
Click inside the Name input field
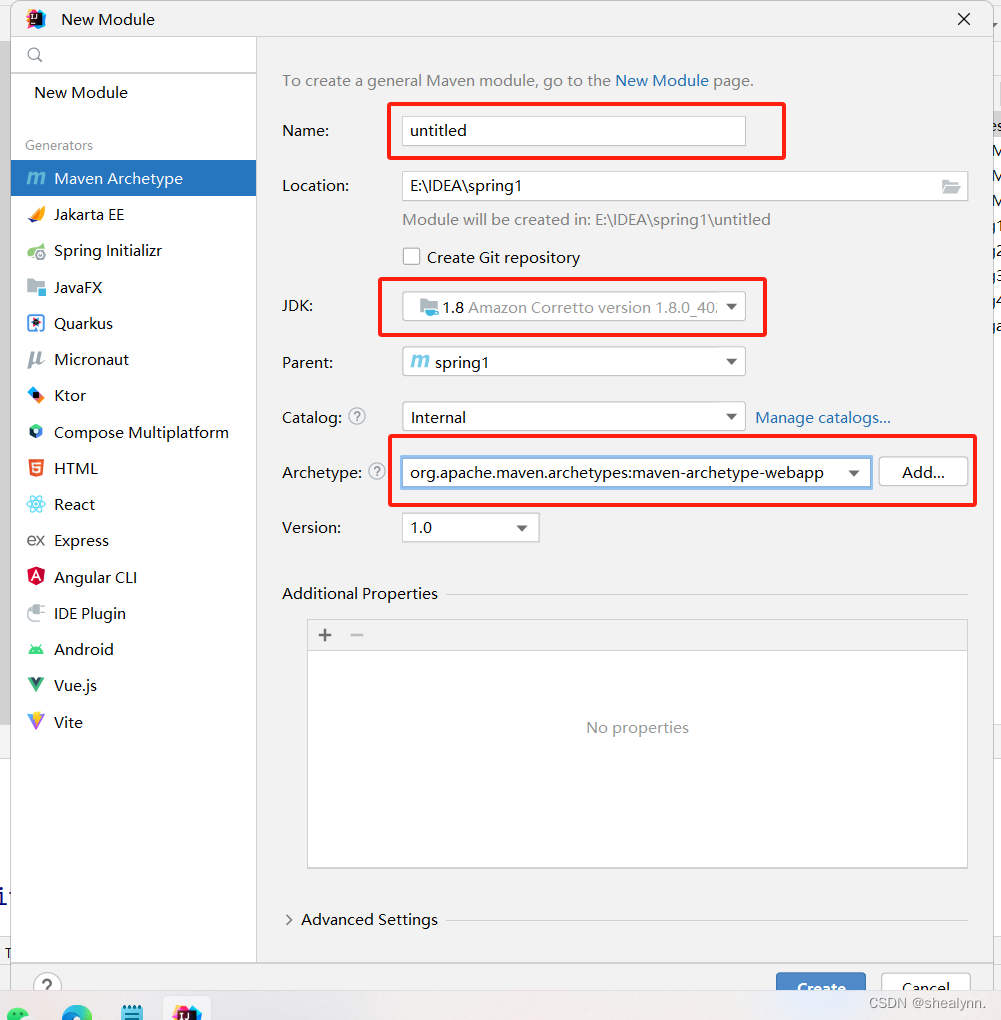570,130
